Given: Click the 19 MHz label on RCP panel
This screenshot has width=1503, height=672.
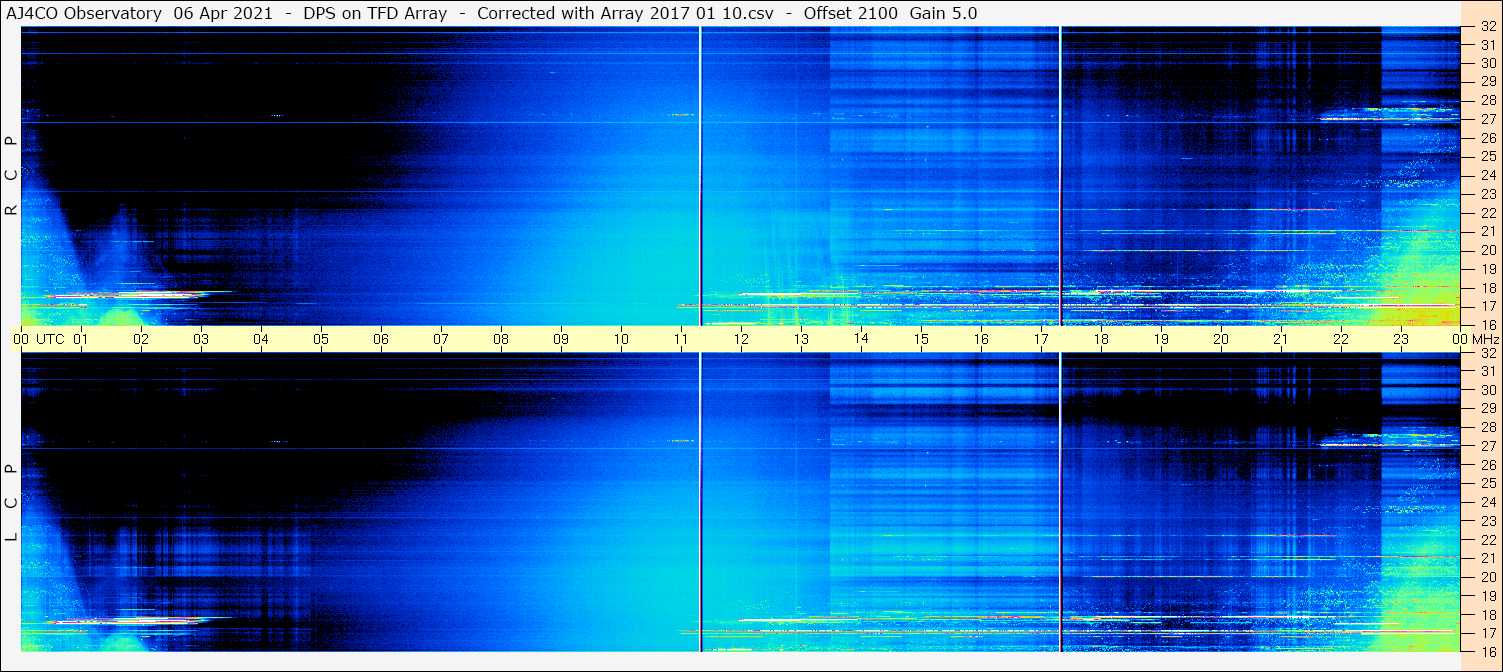Looking at the screenshot, I should (x=1488, y=269).
